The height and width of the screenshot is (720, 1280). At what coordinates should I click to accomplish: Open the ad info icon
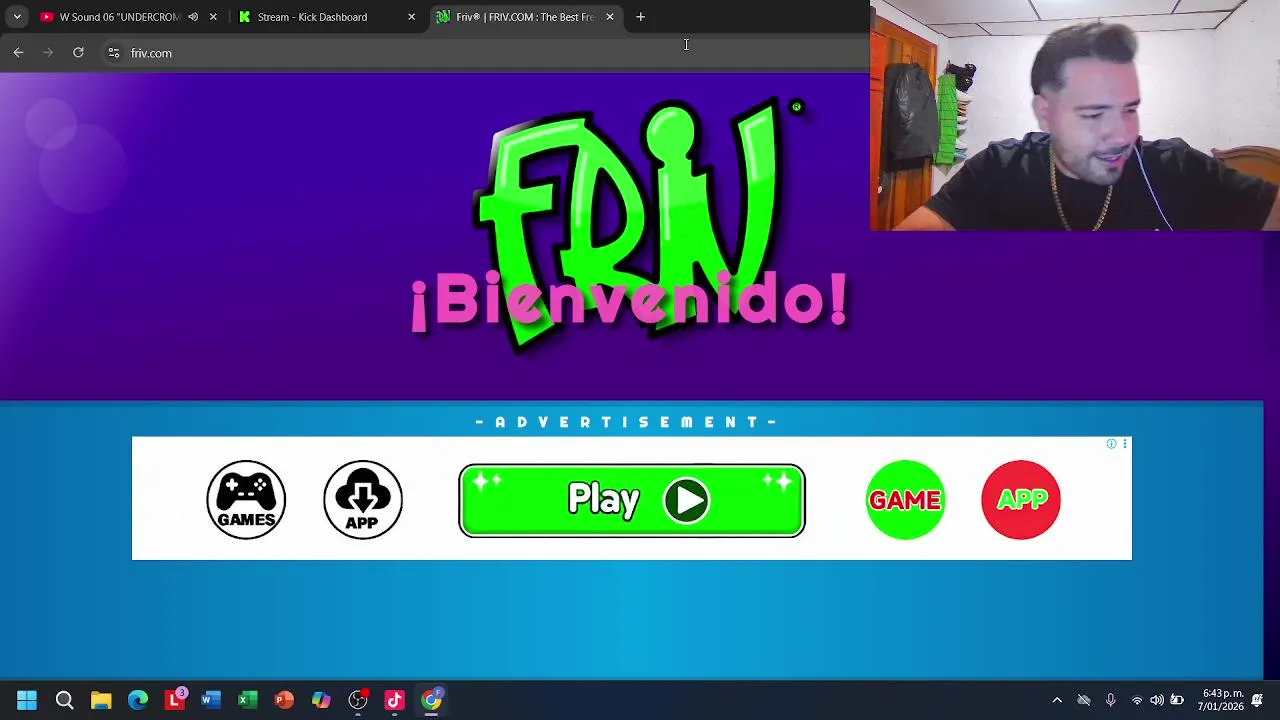tap(1111, 444)
